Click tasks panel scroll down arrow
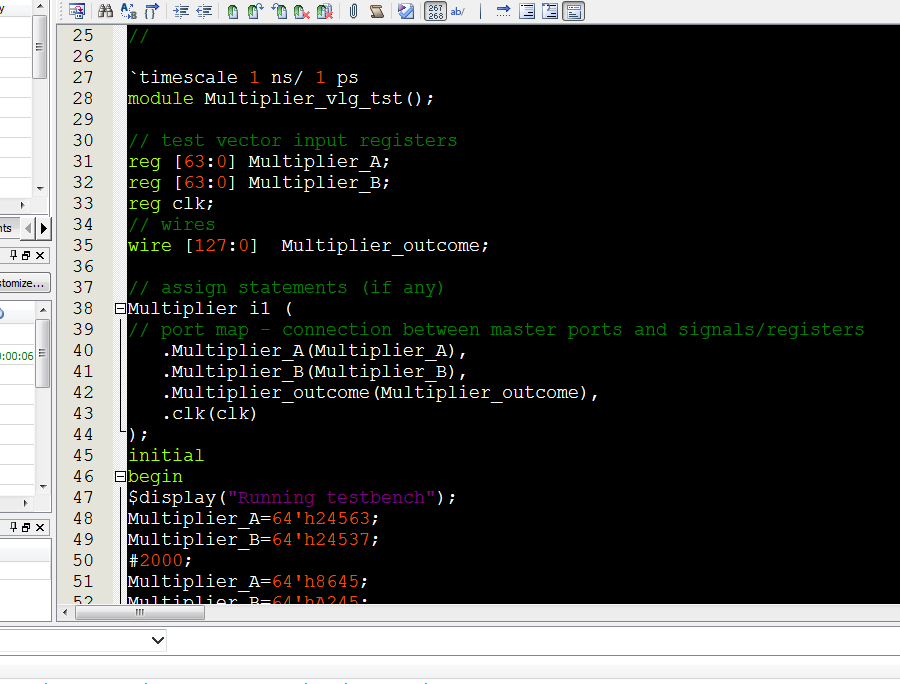900x684 pixels. coord(43,487)
